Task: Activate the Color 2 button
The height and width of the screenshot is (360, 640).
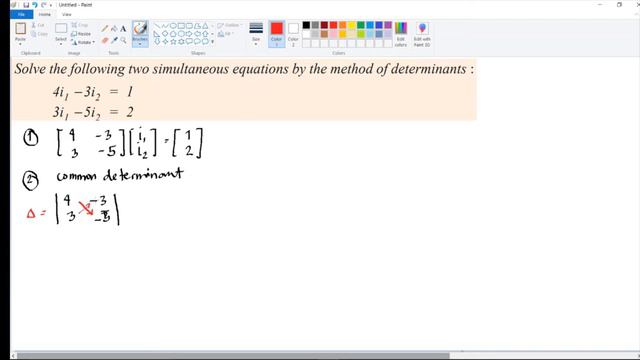Action: [x=293, y=34]
